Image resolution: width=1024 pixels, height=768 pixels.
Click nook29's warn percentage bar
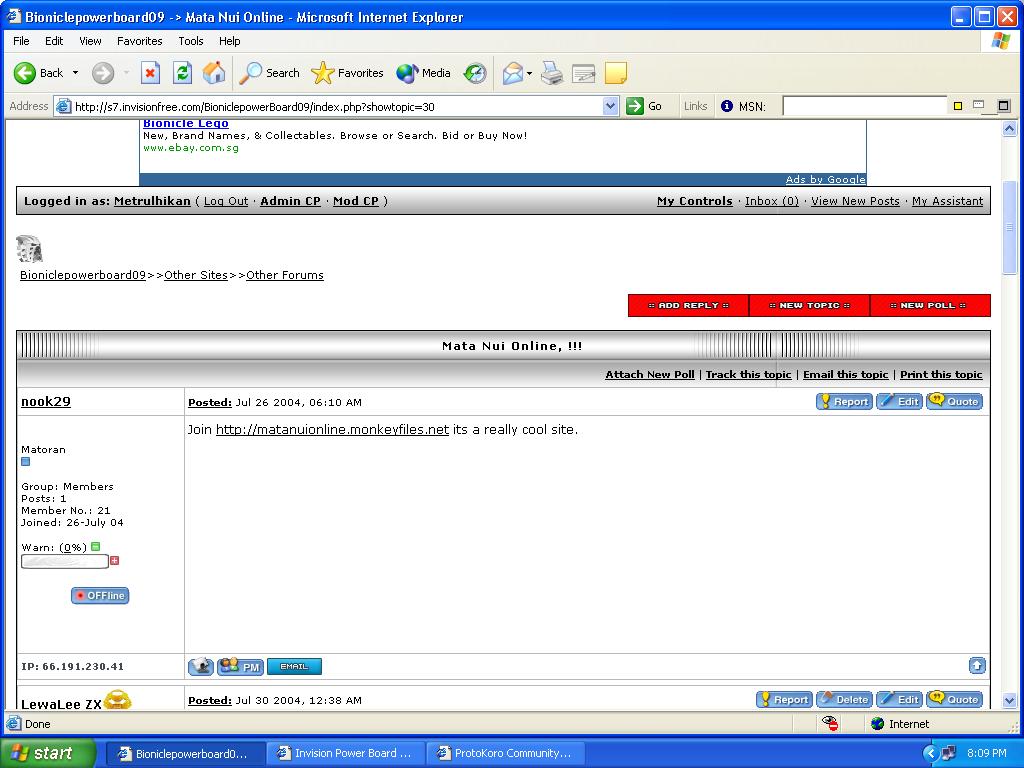[x=64, y=561]
